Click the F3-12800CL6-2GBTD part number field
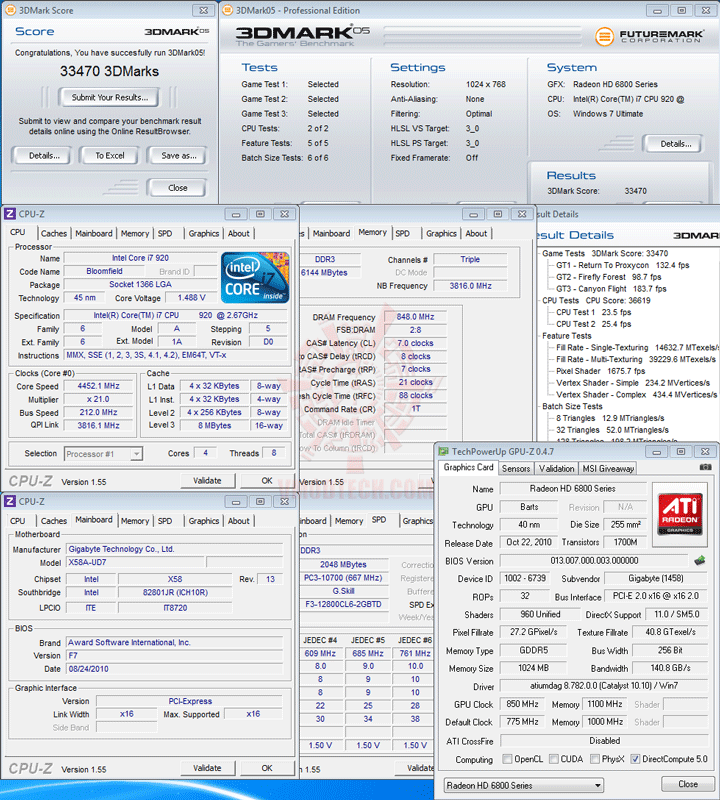Image resolution: width=720 pixels, height=800 pixels. (343, 604)
